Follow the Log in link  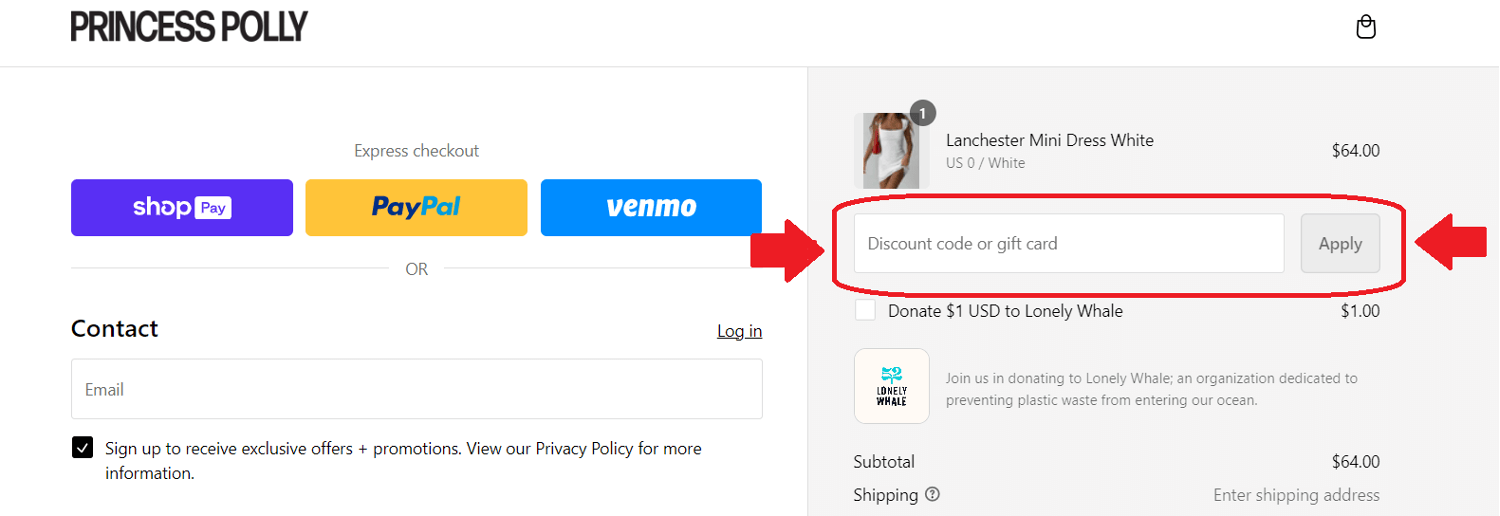pos(739,331)
